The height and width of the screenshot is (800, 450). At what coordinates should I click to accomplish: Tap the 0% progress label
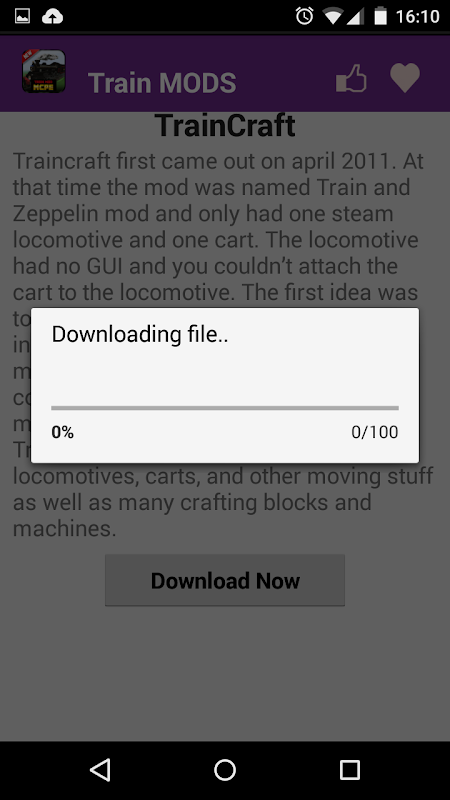tap(63, 432)
